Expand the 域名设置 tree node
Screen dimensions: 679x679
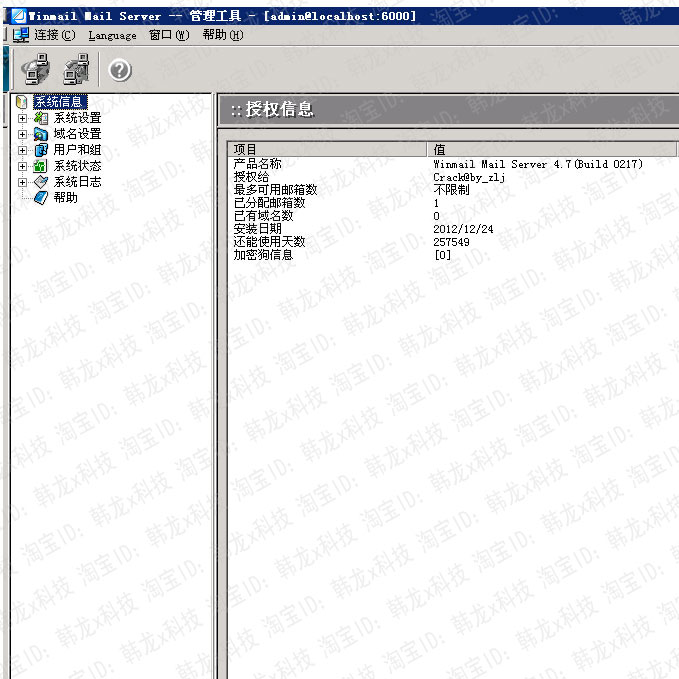pyautogui.click(x=23, y=134)
